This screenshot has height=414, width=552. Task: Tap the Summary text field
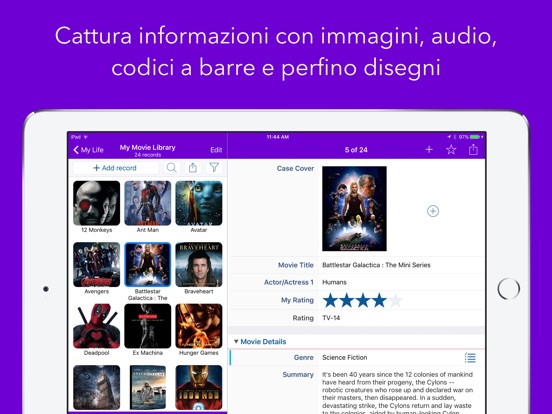click(x=397, y=393)
